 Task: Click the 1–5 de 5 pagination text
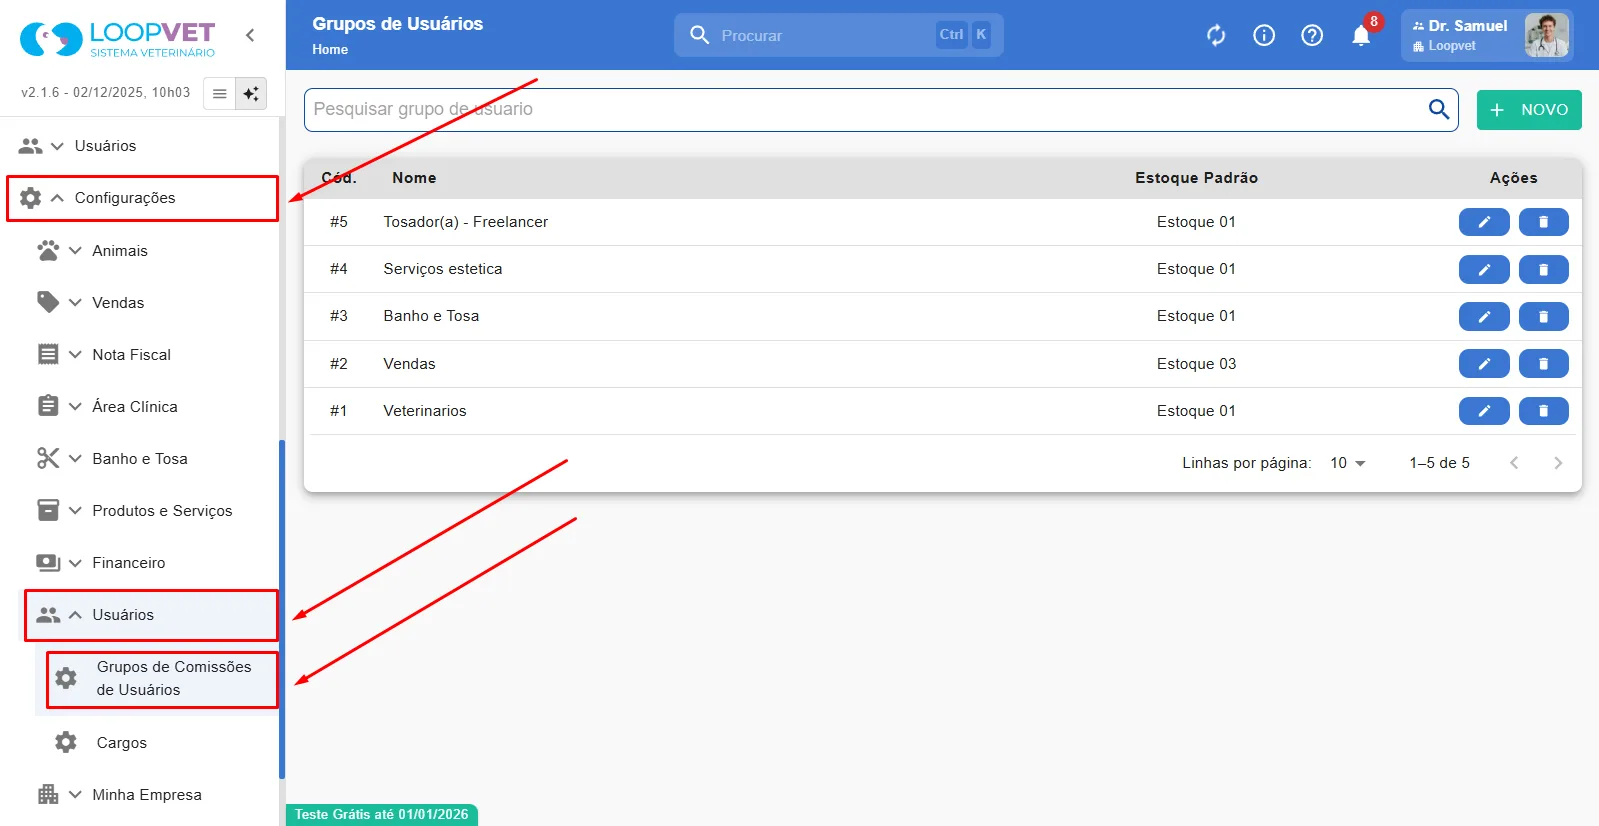(x=1439, y=463)
